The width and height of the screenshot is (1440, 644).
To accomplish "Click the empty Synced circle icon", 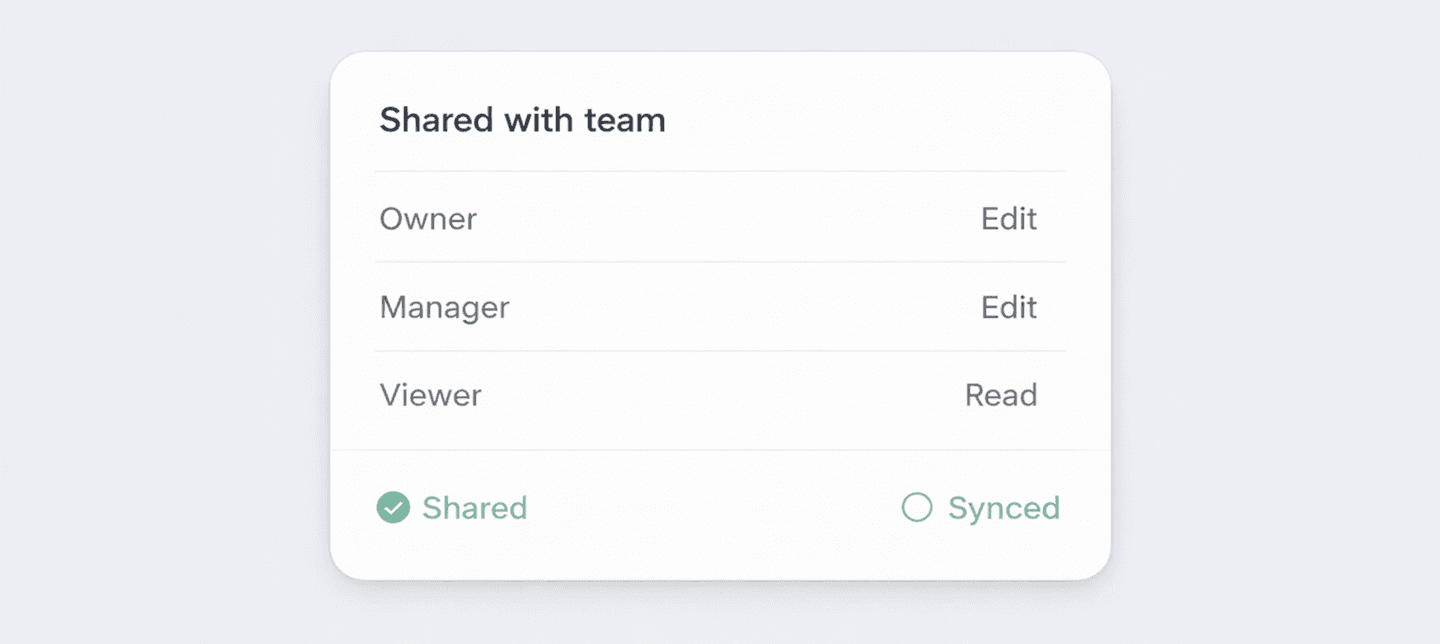I will [917, 508].
